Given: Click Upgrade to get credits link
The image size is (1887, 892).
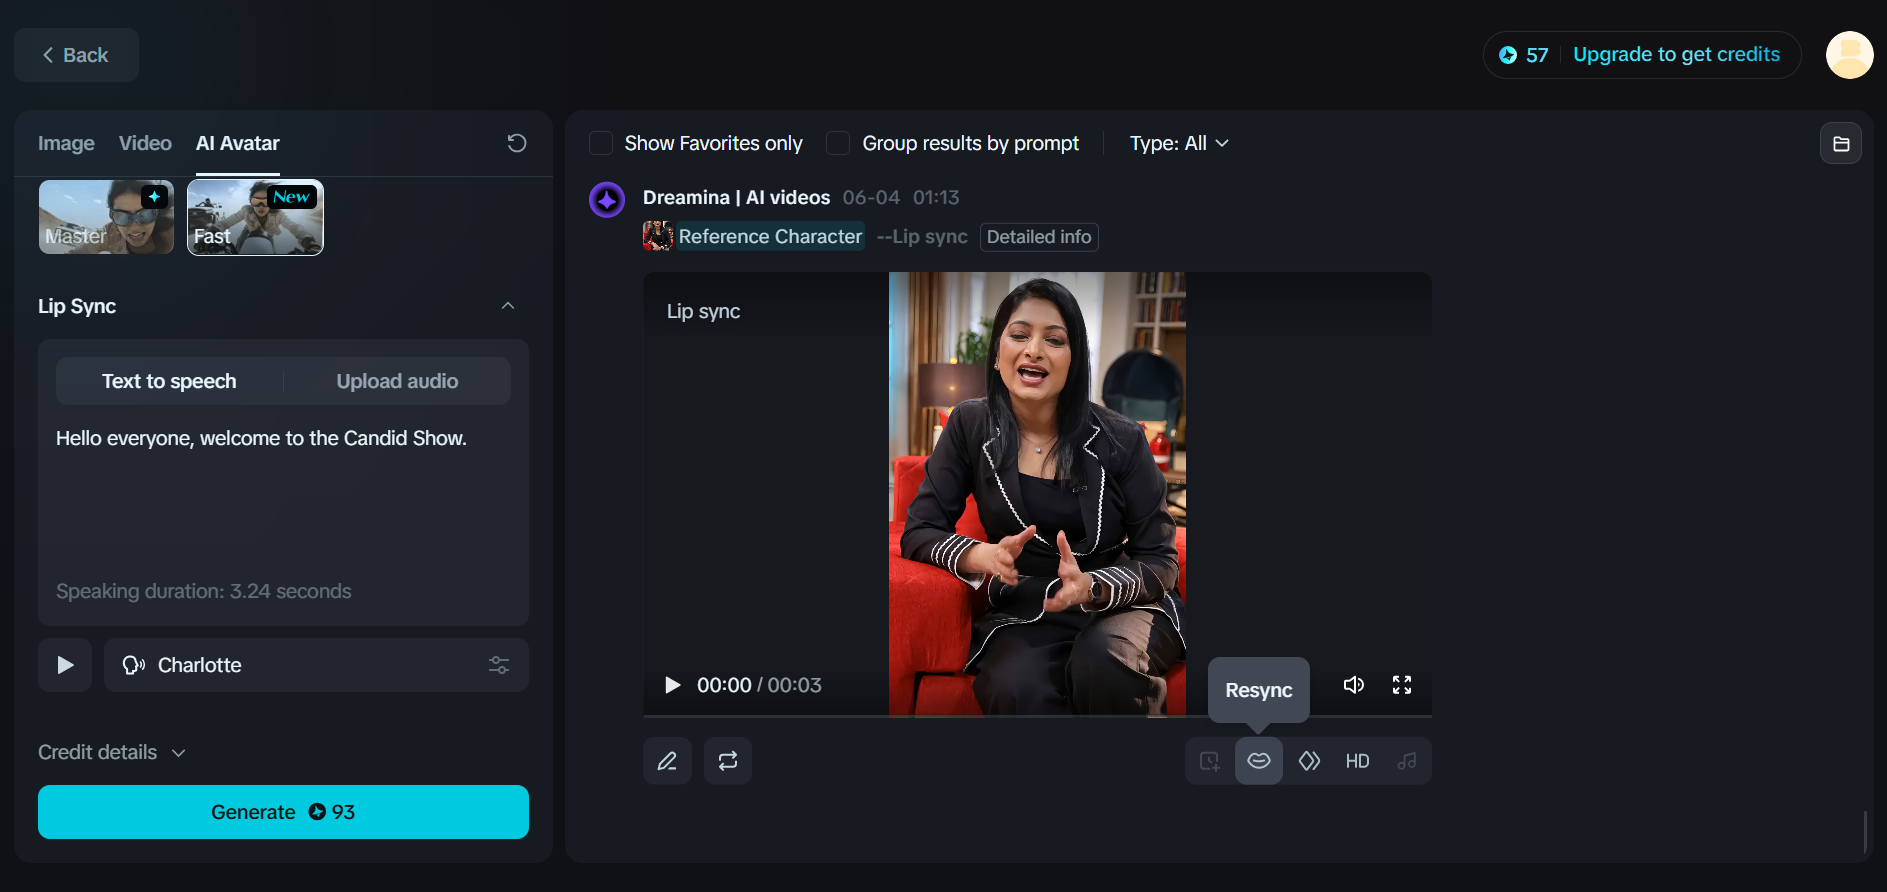Looking at the screenshot, I should tap(1676, 55).
